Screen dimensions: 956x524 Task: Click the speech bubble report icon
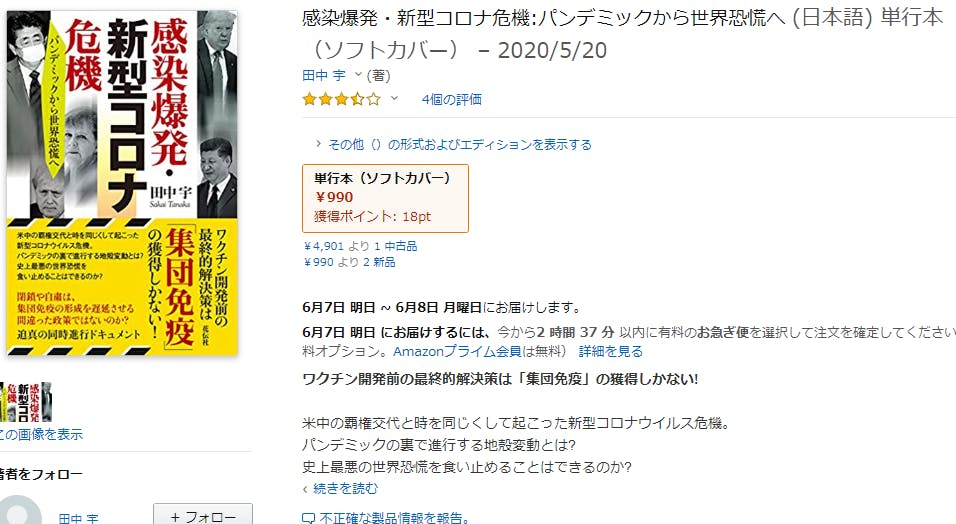[x=309, y=519]
